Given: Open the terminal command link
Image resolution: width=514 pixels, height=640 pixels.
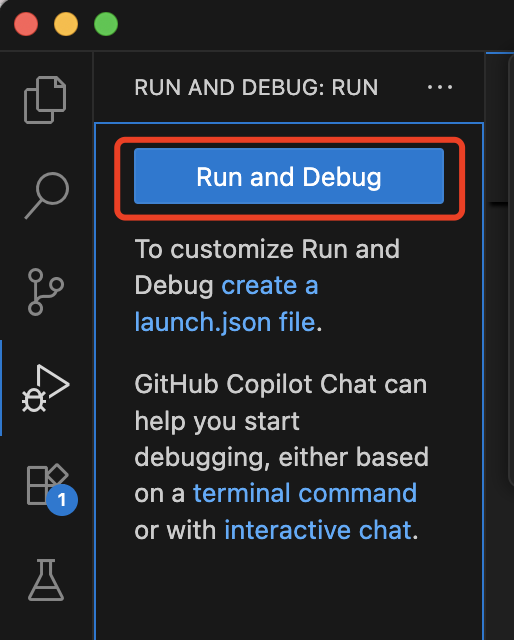Looking at the screenshot, I should click(305, 493).
